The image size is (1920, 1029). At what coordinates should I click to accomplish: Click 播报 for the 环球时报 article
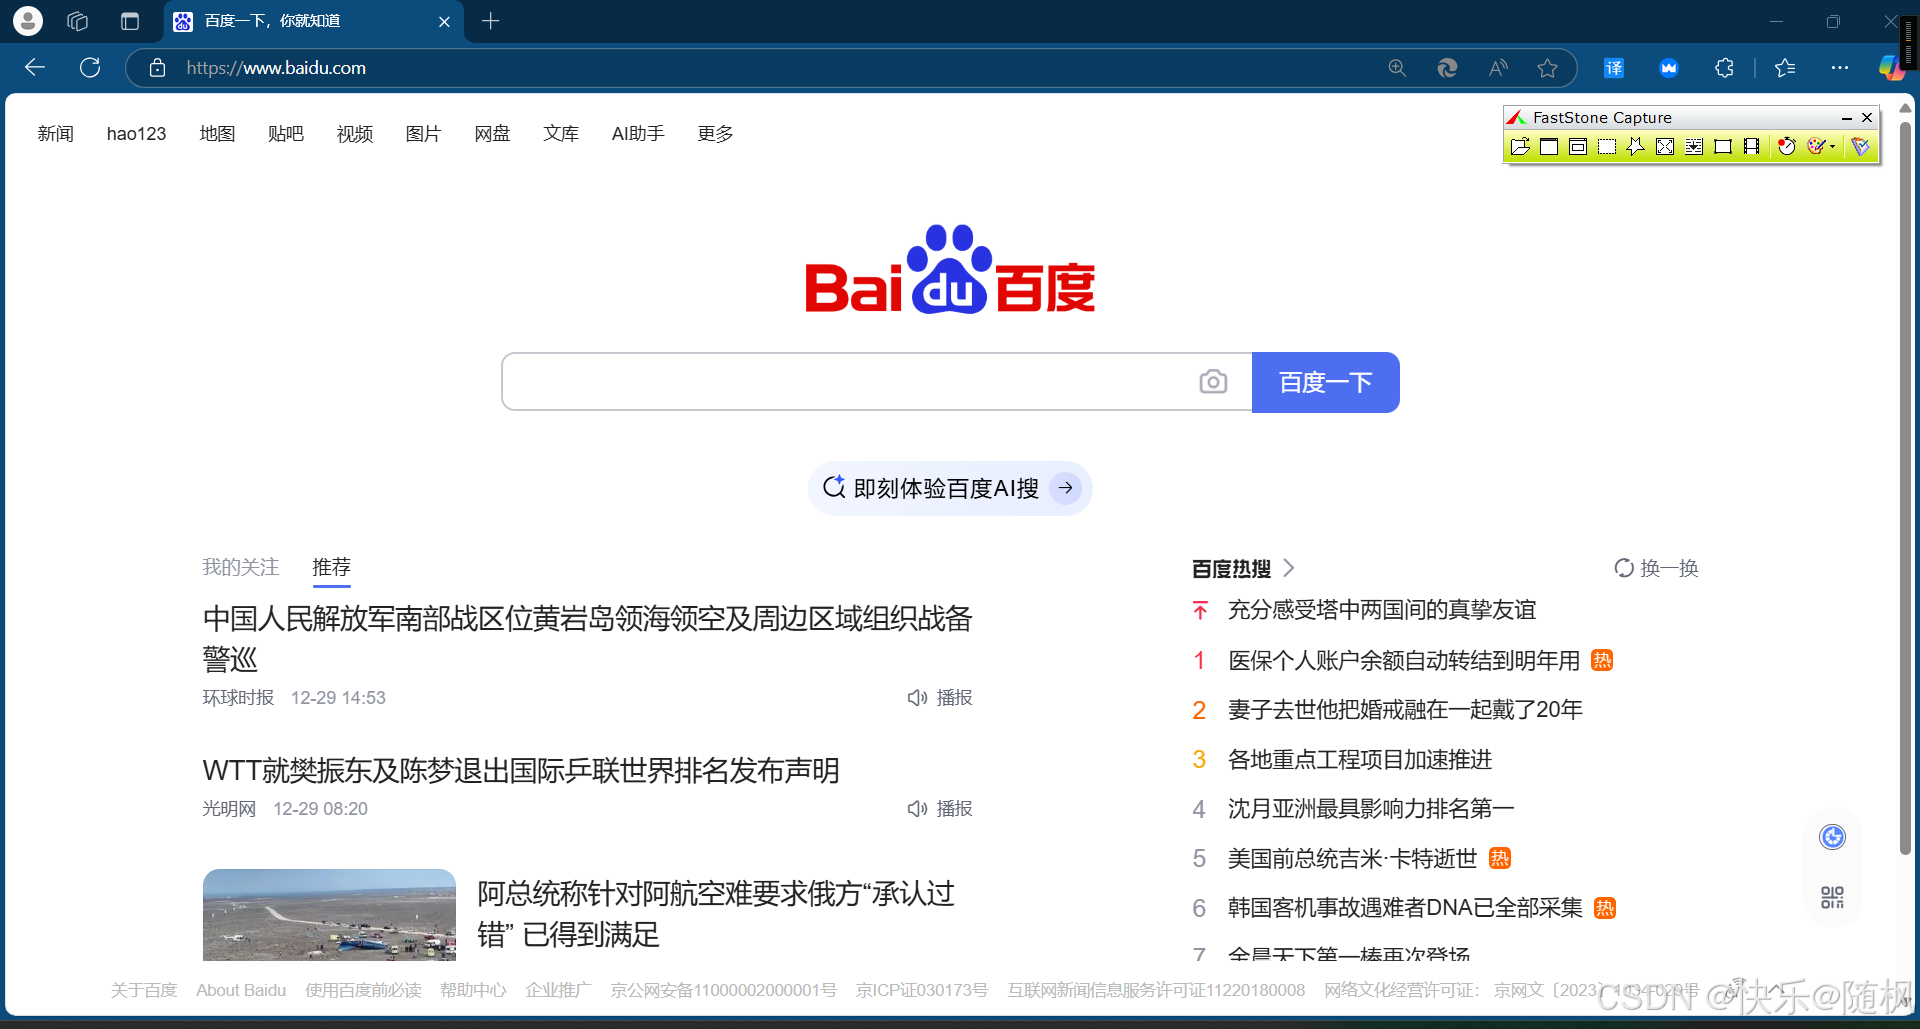(940, 698)
